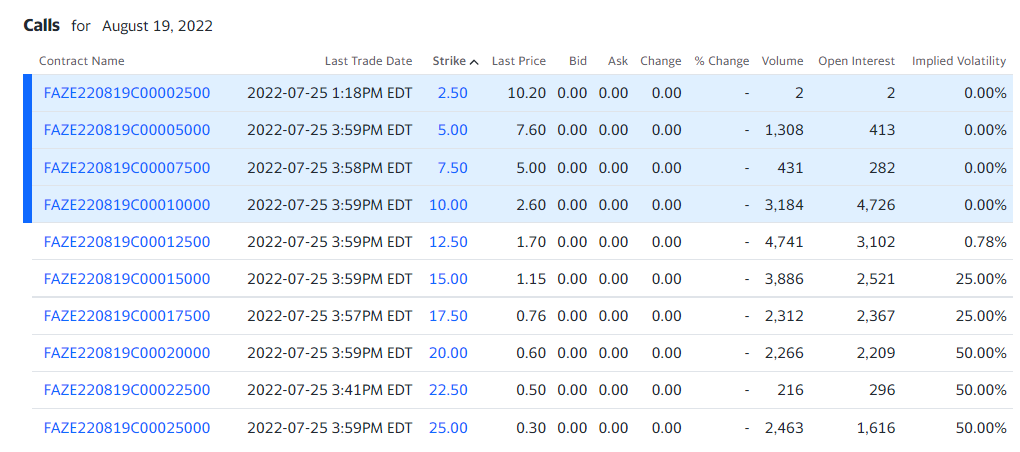1020x452 pixels.
Task: Click the 5.00 strike price link
Action: [453, 130]
